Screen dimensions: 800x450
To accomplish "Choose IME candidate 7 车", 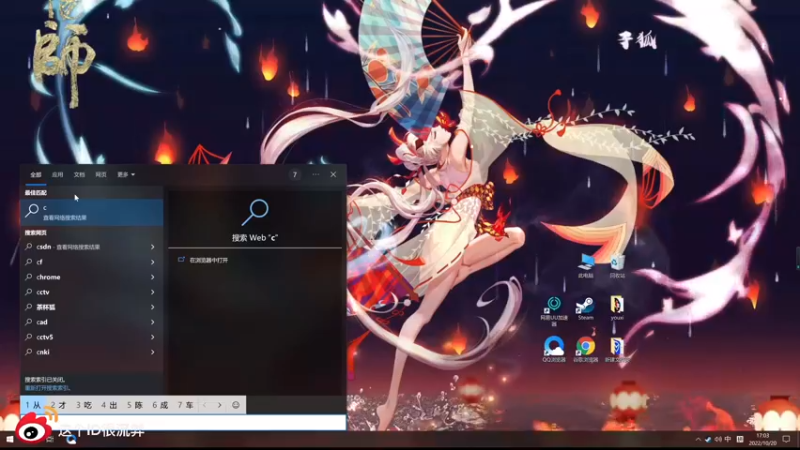I will (x=185, y=405).
